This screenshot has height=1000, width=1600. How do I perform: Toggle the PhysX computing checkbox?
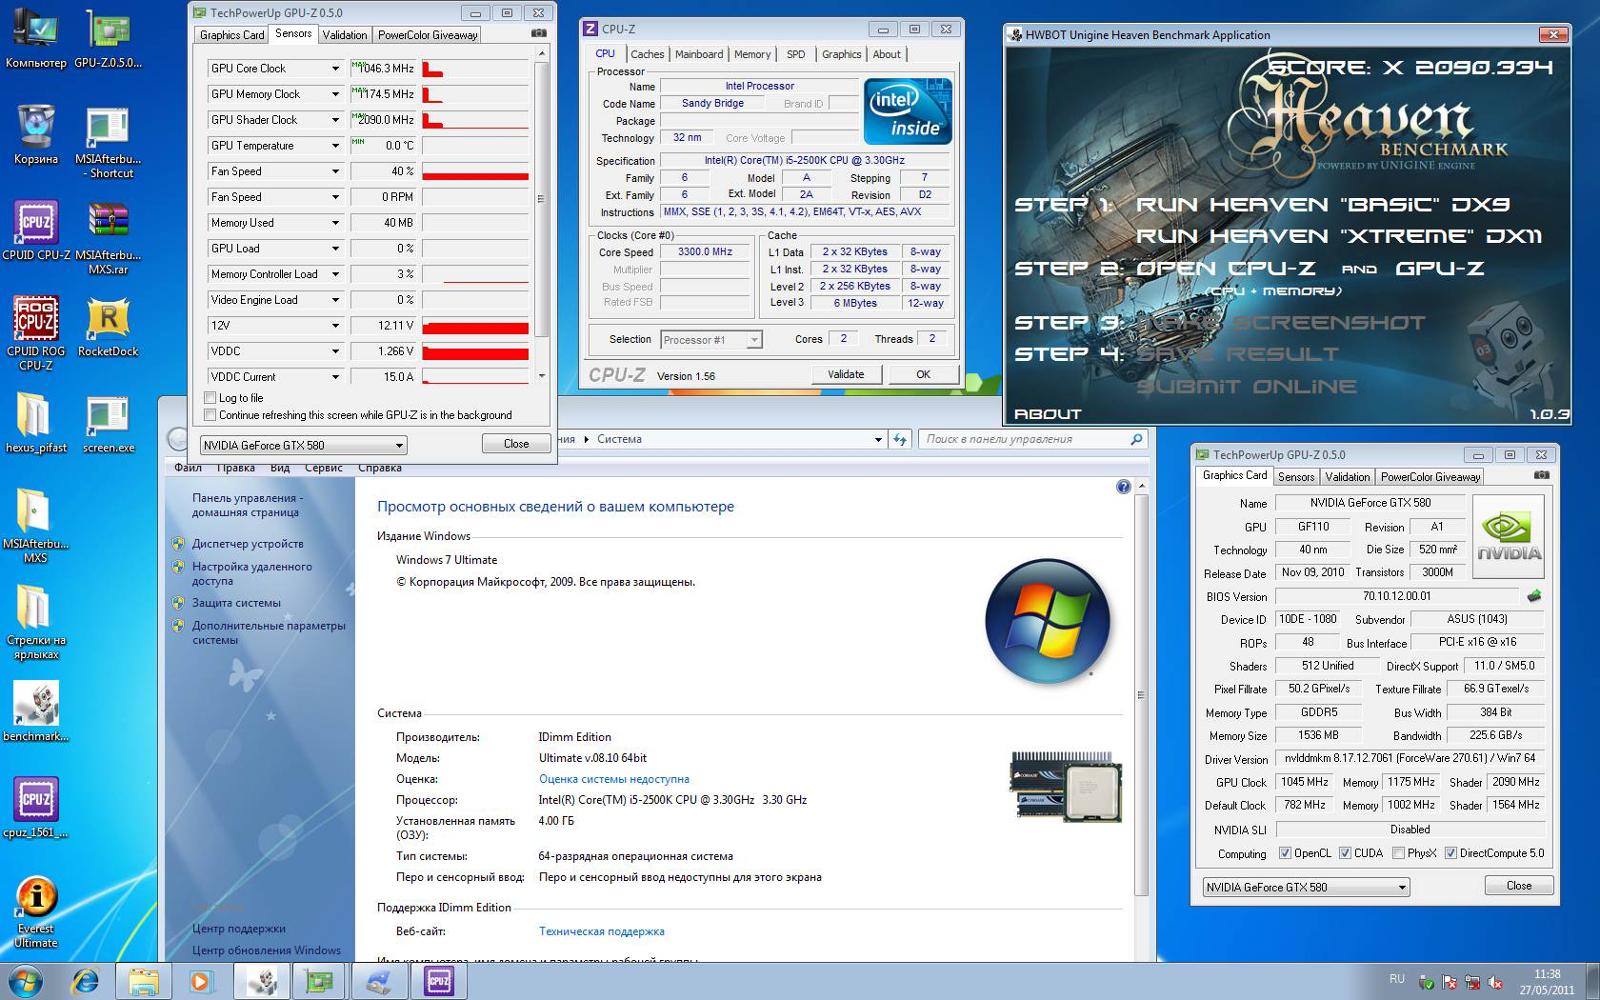coord(1398,853)
